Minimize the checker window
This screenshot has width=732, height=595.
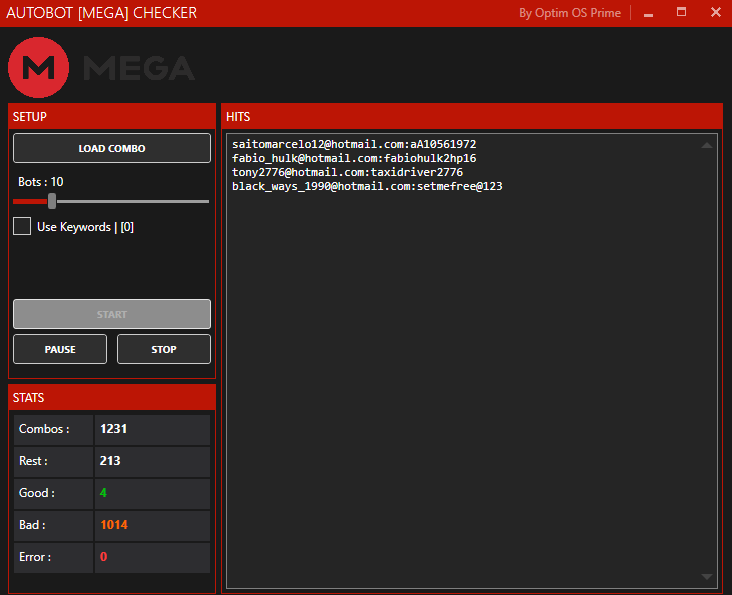coord(648,13)
